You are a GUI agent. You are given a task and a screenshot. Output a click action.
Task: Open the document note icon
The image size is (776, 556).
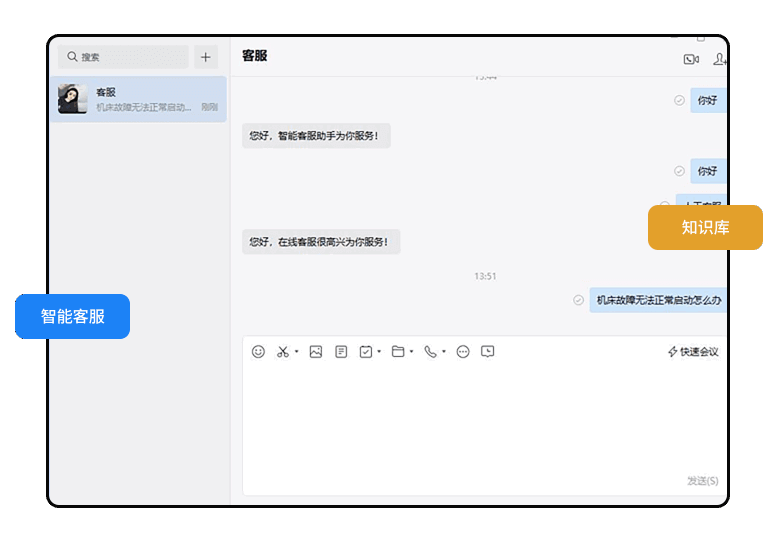click(341, 352)
